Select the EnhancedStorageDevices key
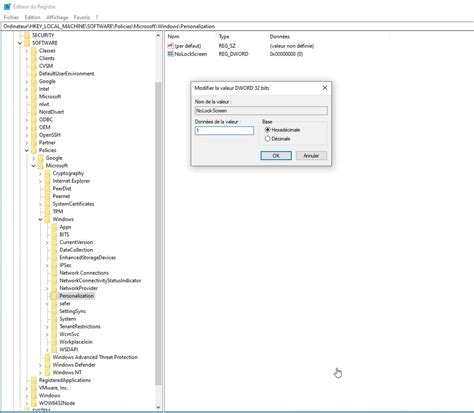474x413 pixels. [88, 257]
